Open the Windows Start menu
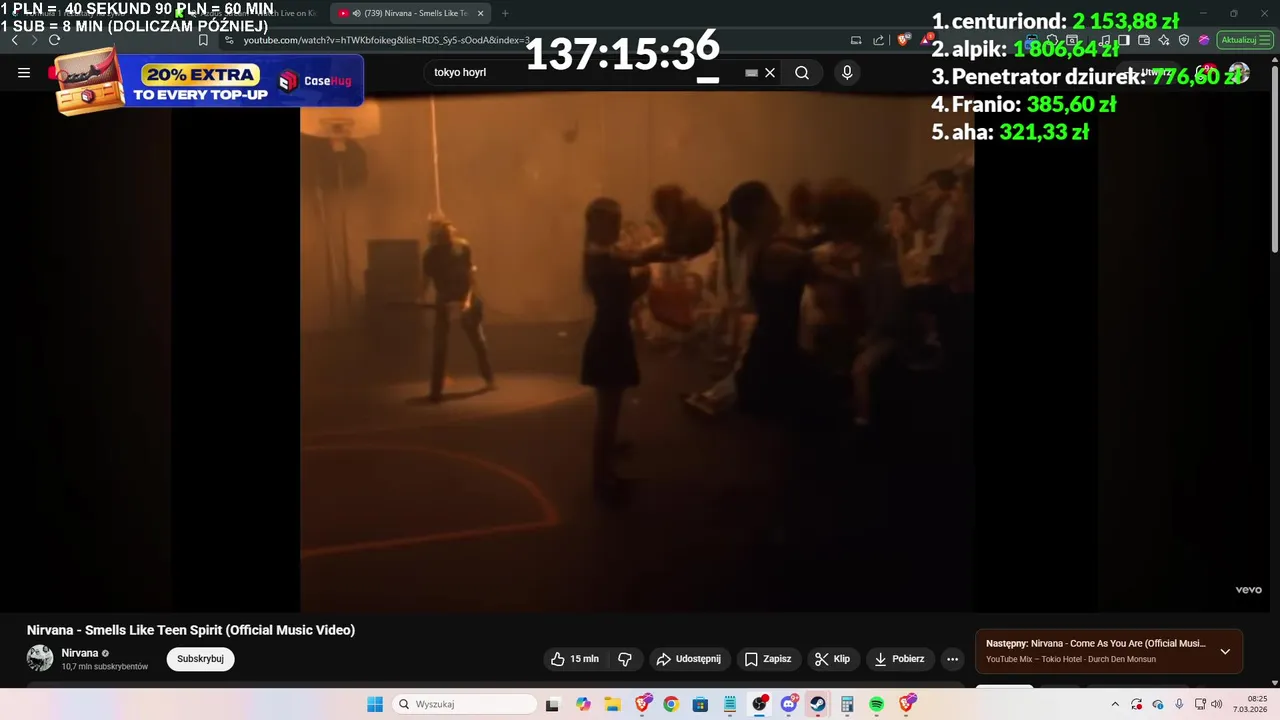This screenshot has width=1280, height=720. tap(375, 704)
